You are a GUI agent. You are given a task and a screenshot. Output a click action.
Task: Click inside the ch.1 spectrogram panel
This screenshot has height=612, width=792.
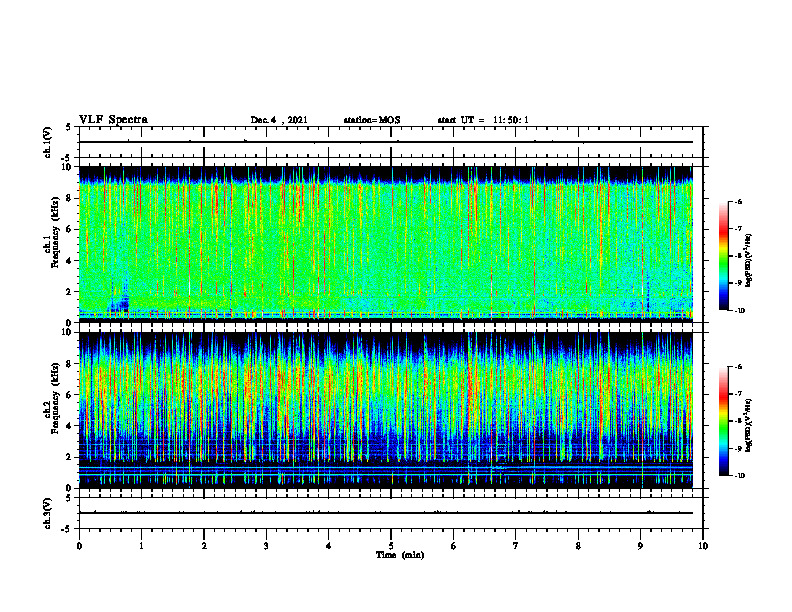(386, 244)
